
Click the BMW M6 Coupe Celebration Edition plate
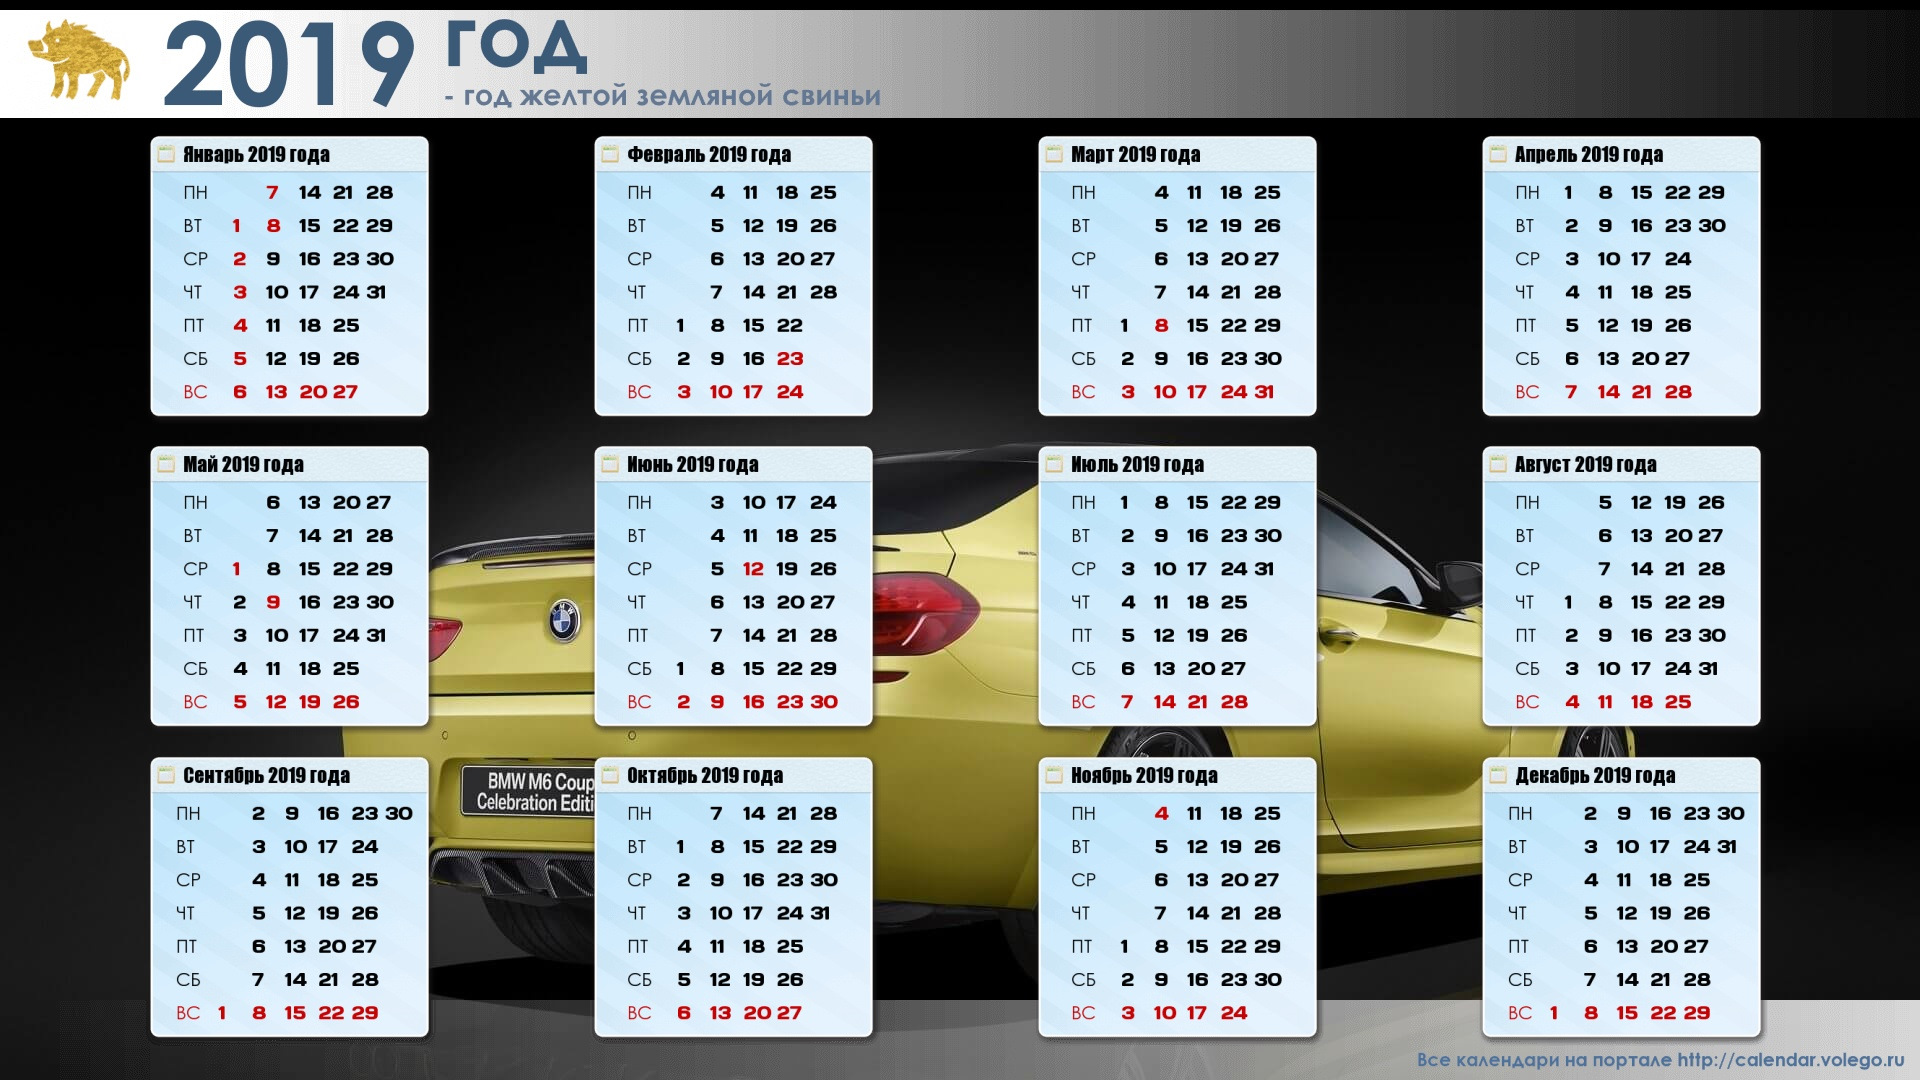528,791
